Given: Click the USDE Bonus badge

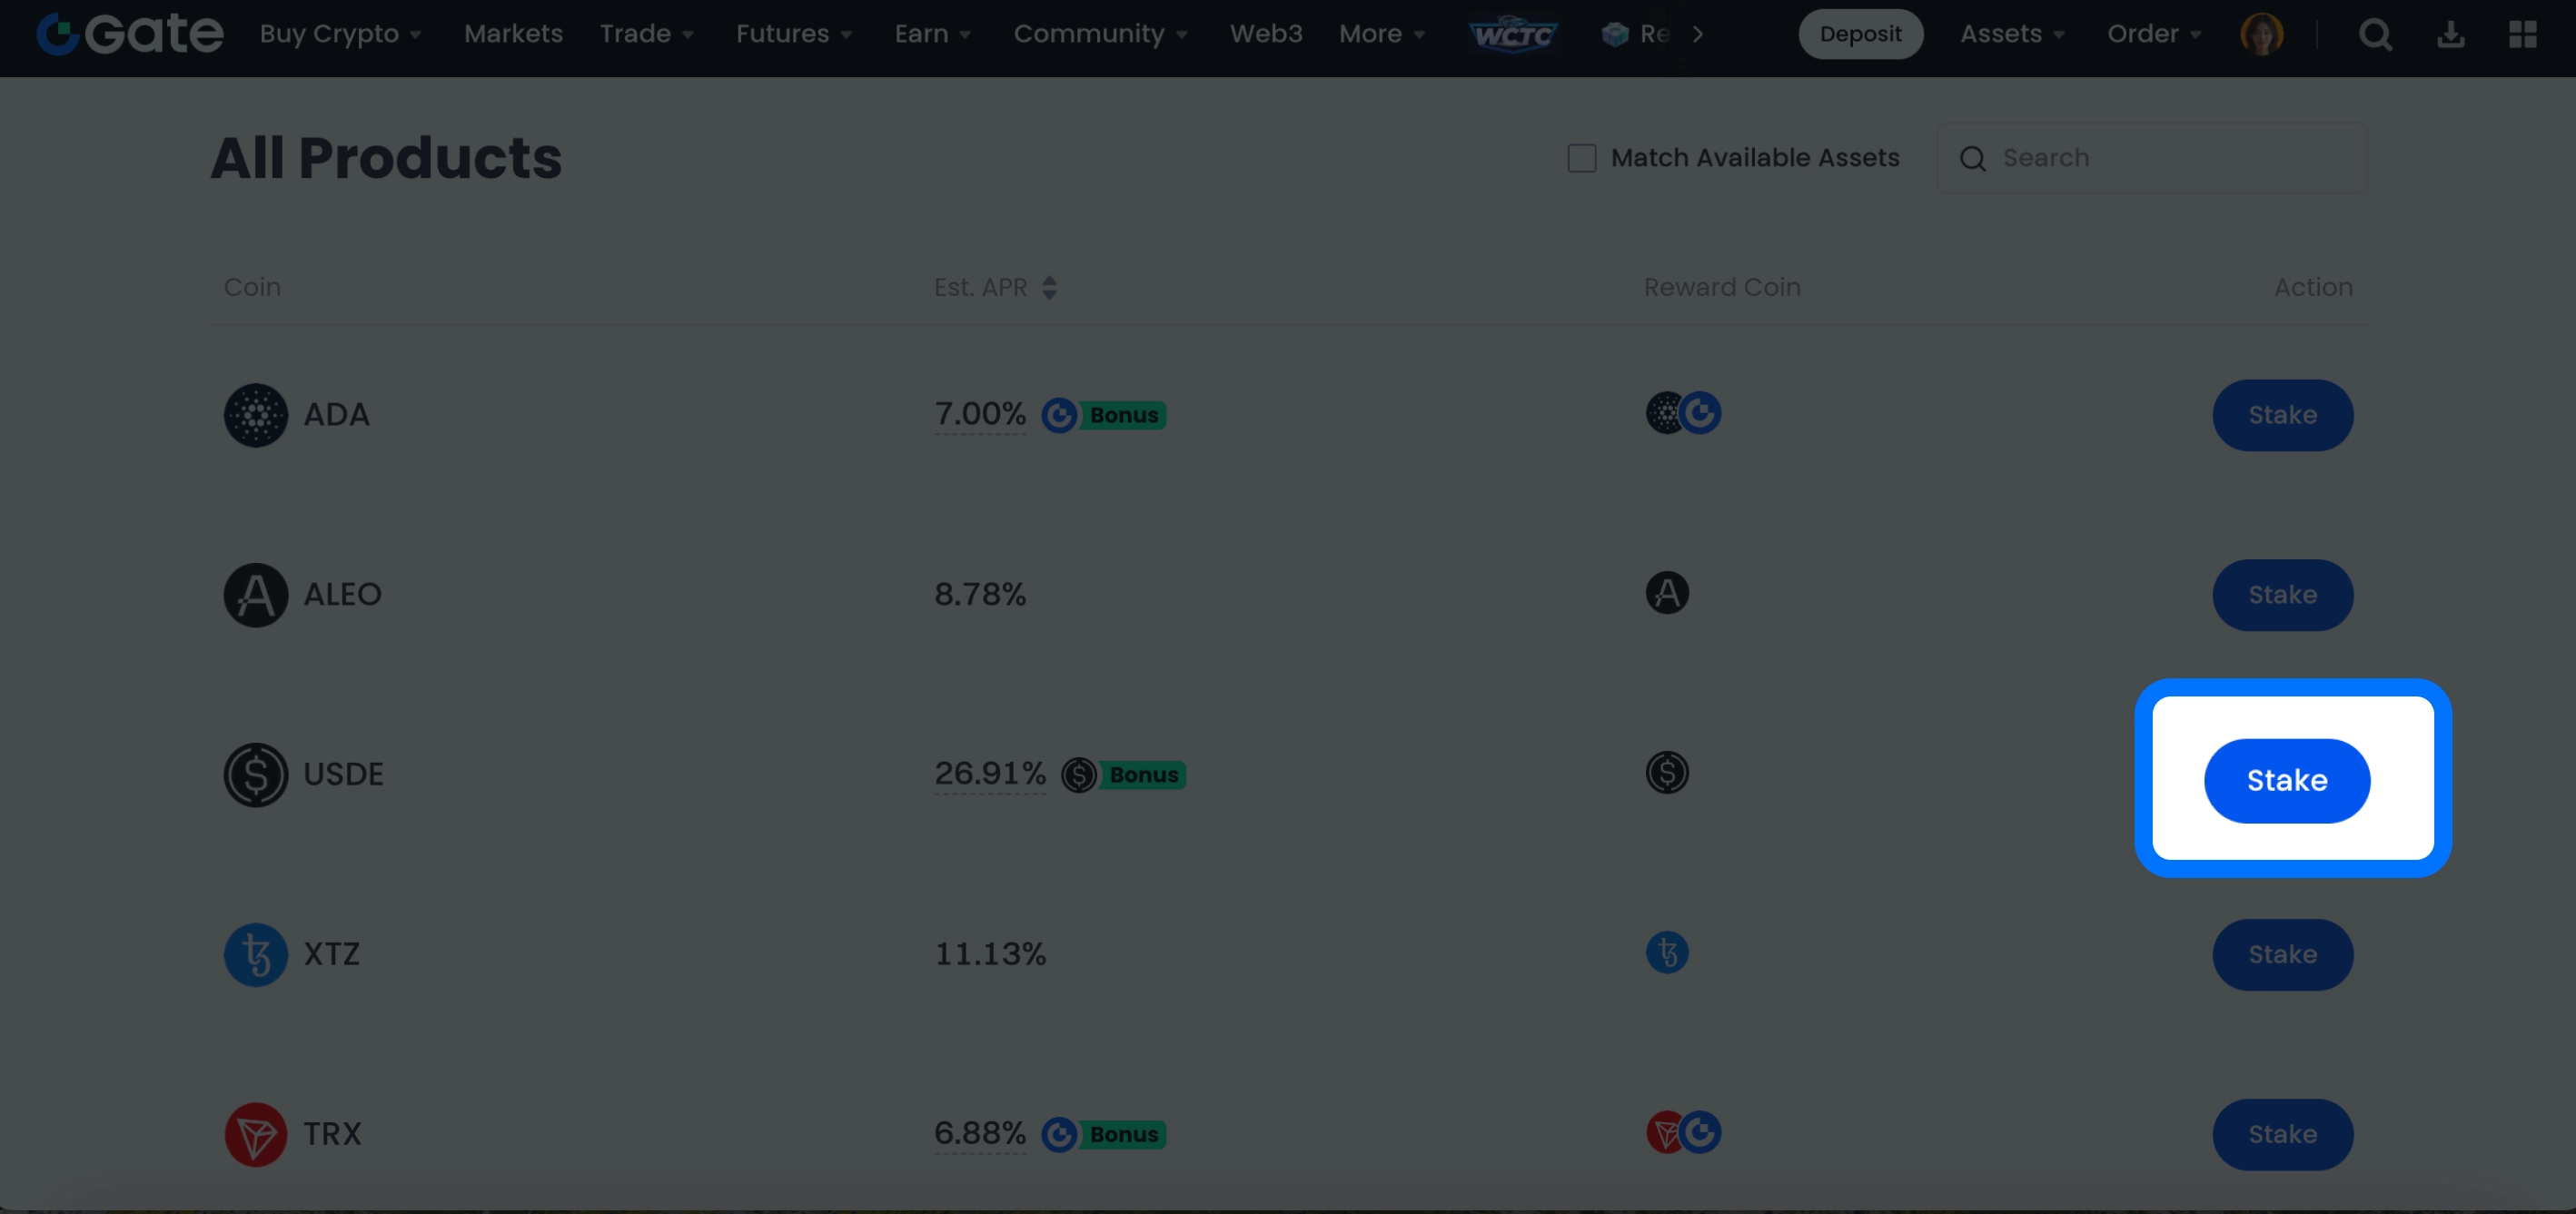Looking at the screenshot, I should click(1142, 775).
